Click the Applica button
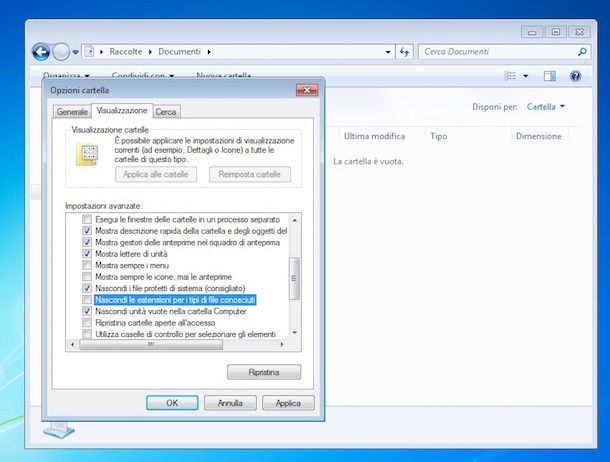 tap(288, 403)
